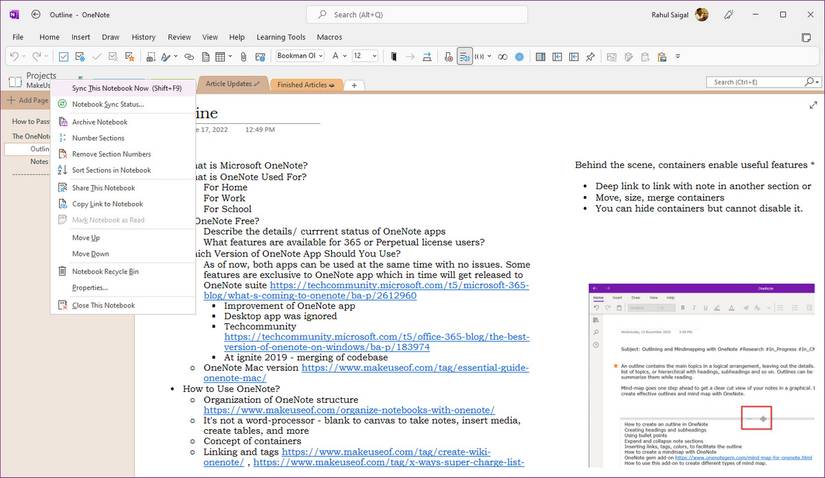Screen dimensions: 825x478
Task: Select the Finished Articles section tab
Action: pos(306,84)
